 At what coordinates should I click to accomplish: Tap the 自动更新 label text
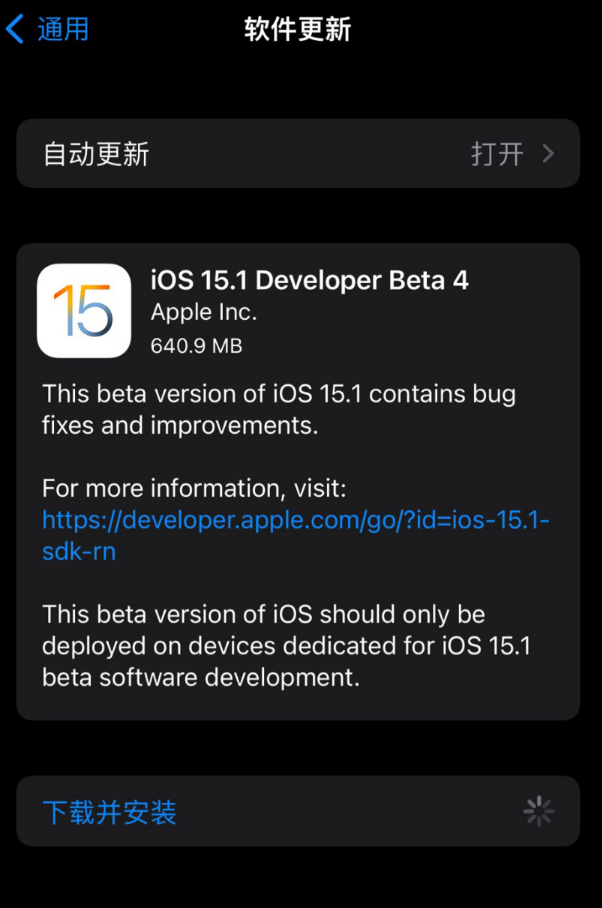[96, 154]
